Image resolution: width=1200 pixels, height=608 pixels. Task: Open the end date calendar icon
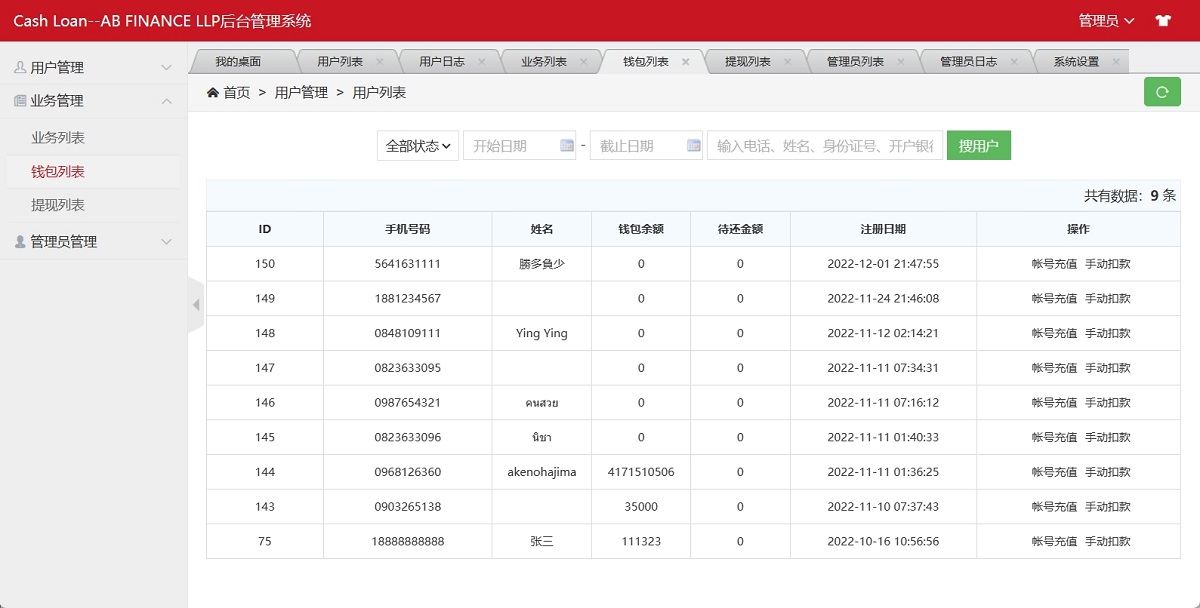click(694, 146)
